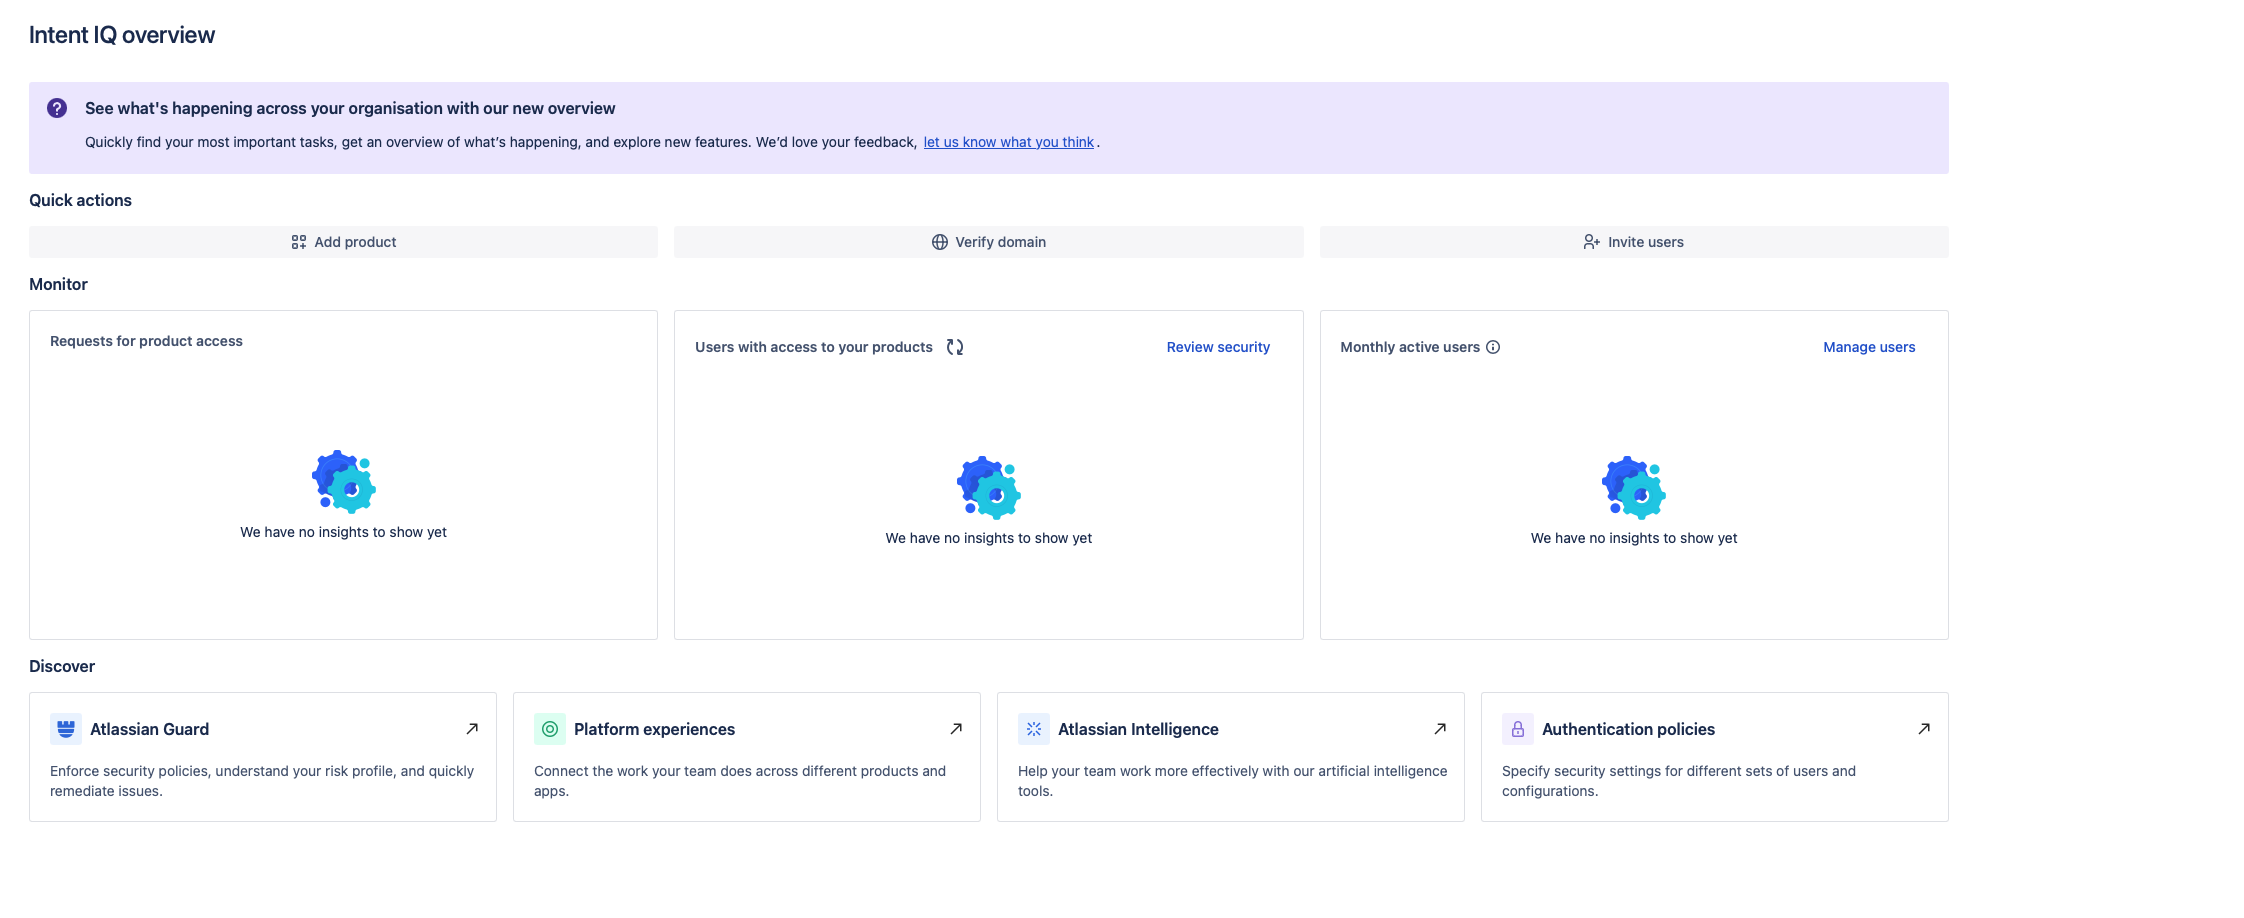Open Monthly active users info icon

tap(1492, 347)
